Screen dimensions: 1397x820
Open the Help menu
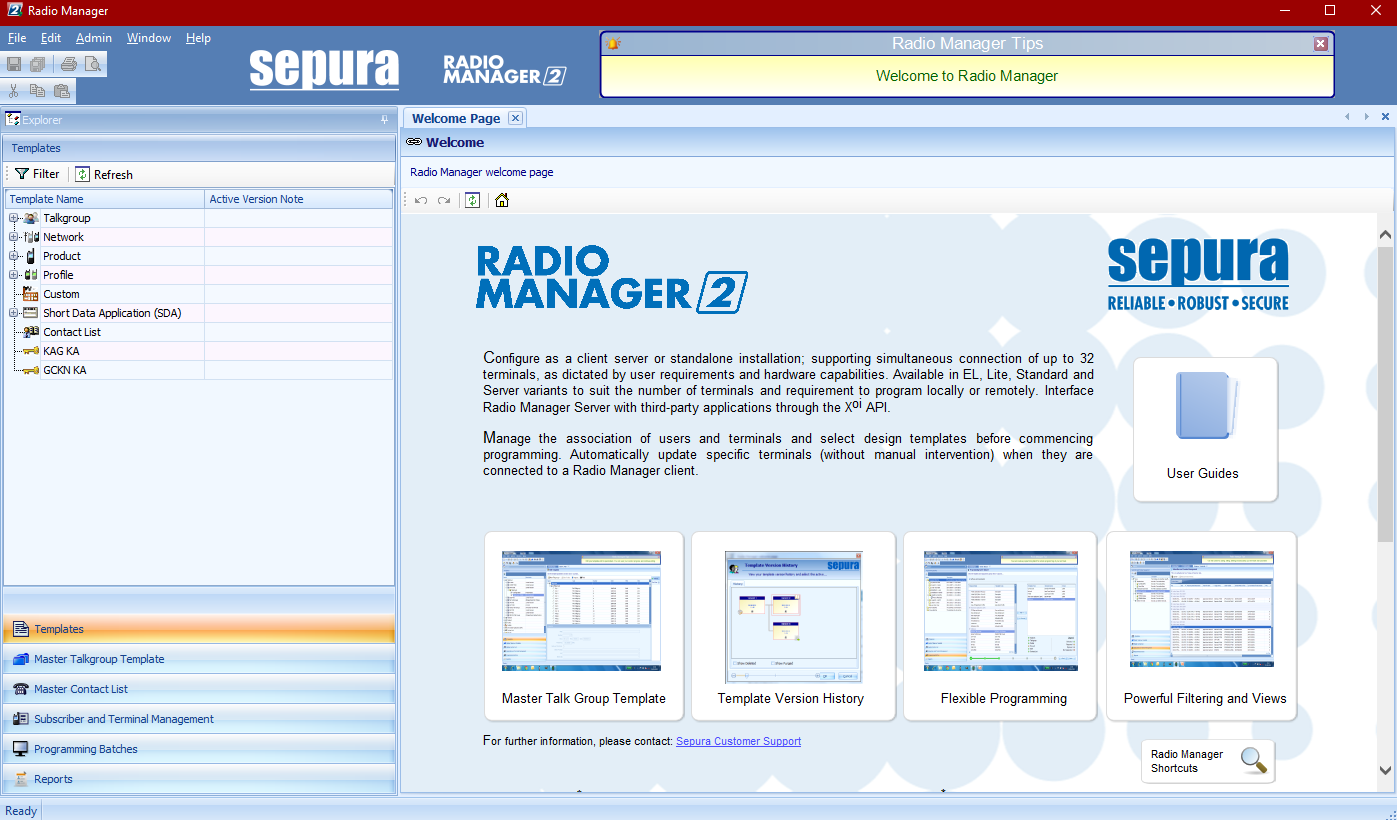[198, 38]
